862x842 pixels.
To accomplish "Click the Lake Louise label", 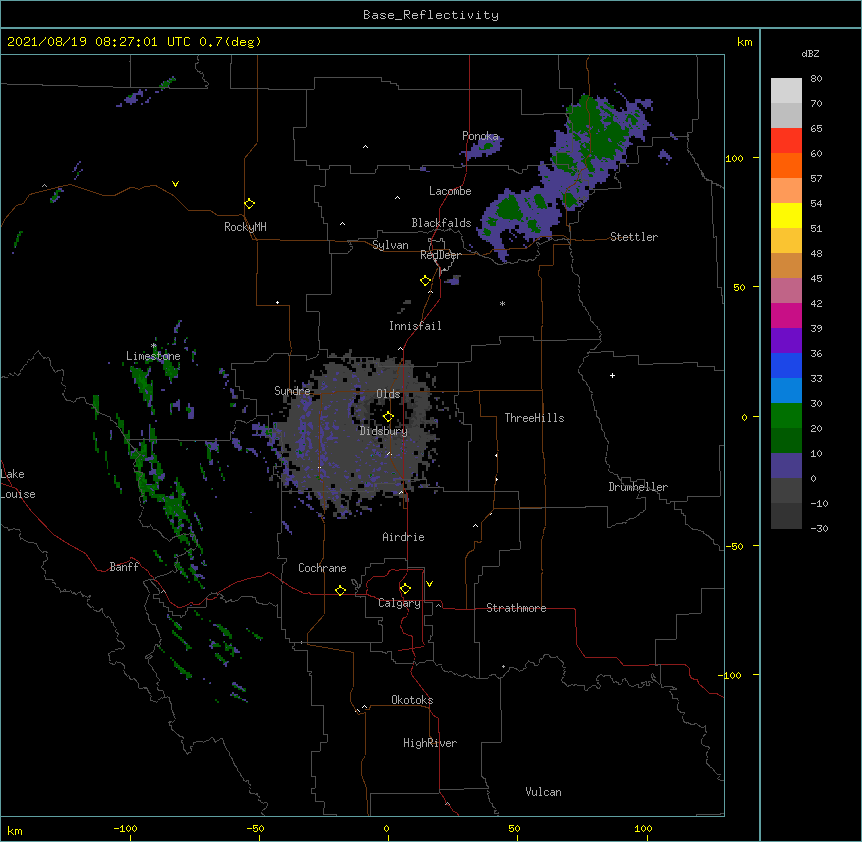I will tap(18, 484).
